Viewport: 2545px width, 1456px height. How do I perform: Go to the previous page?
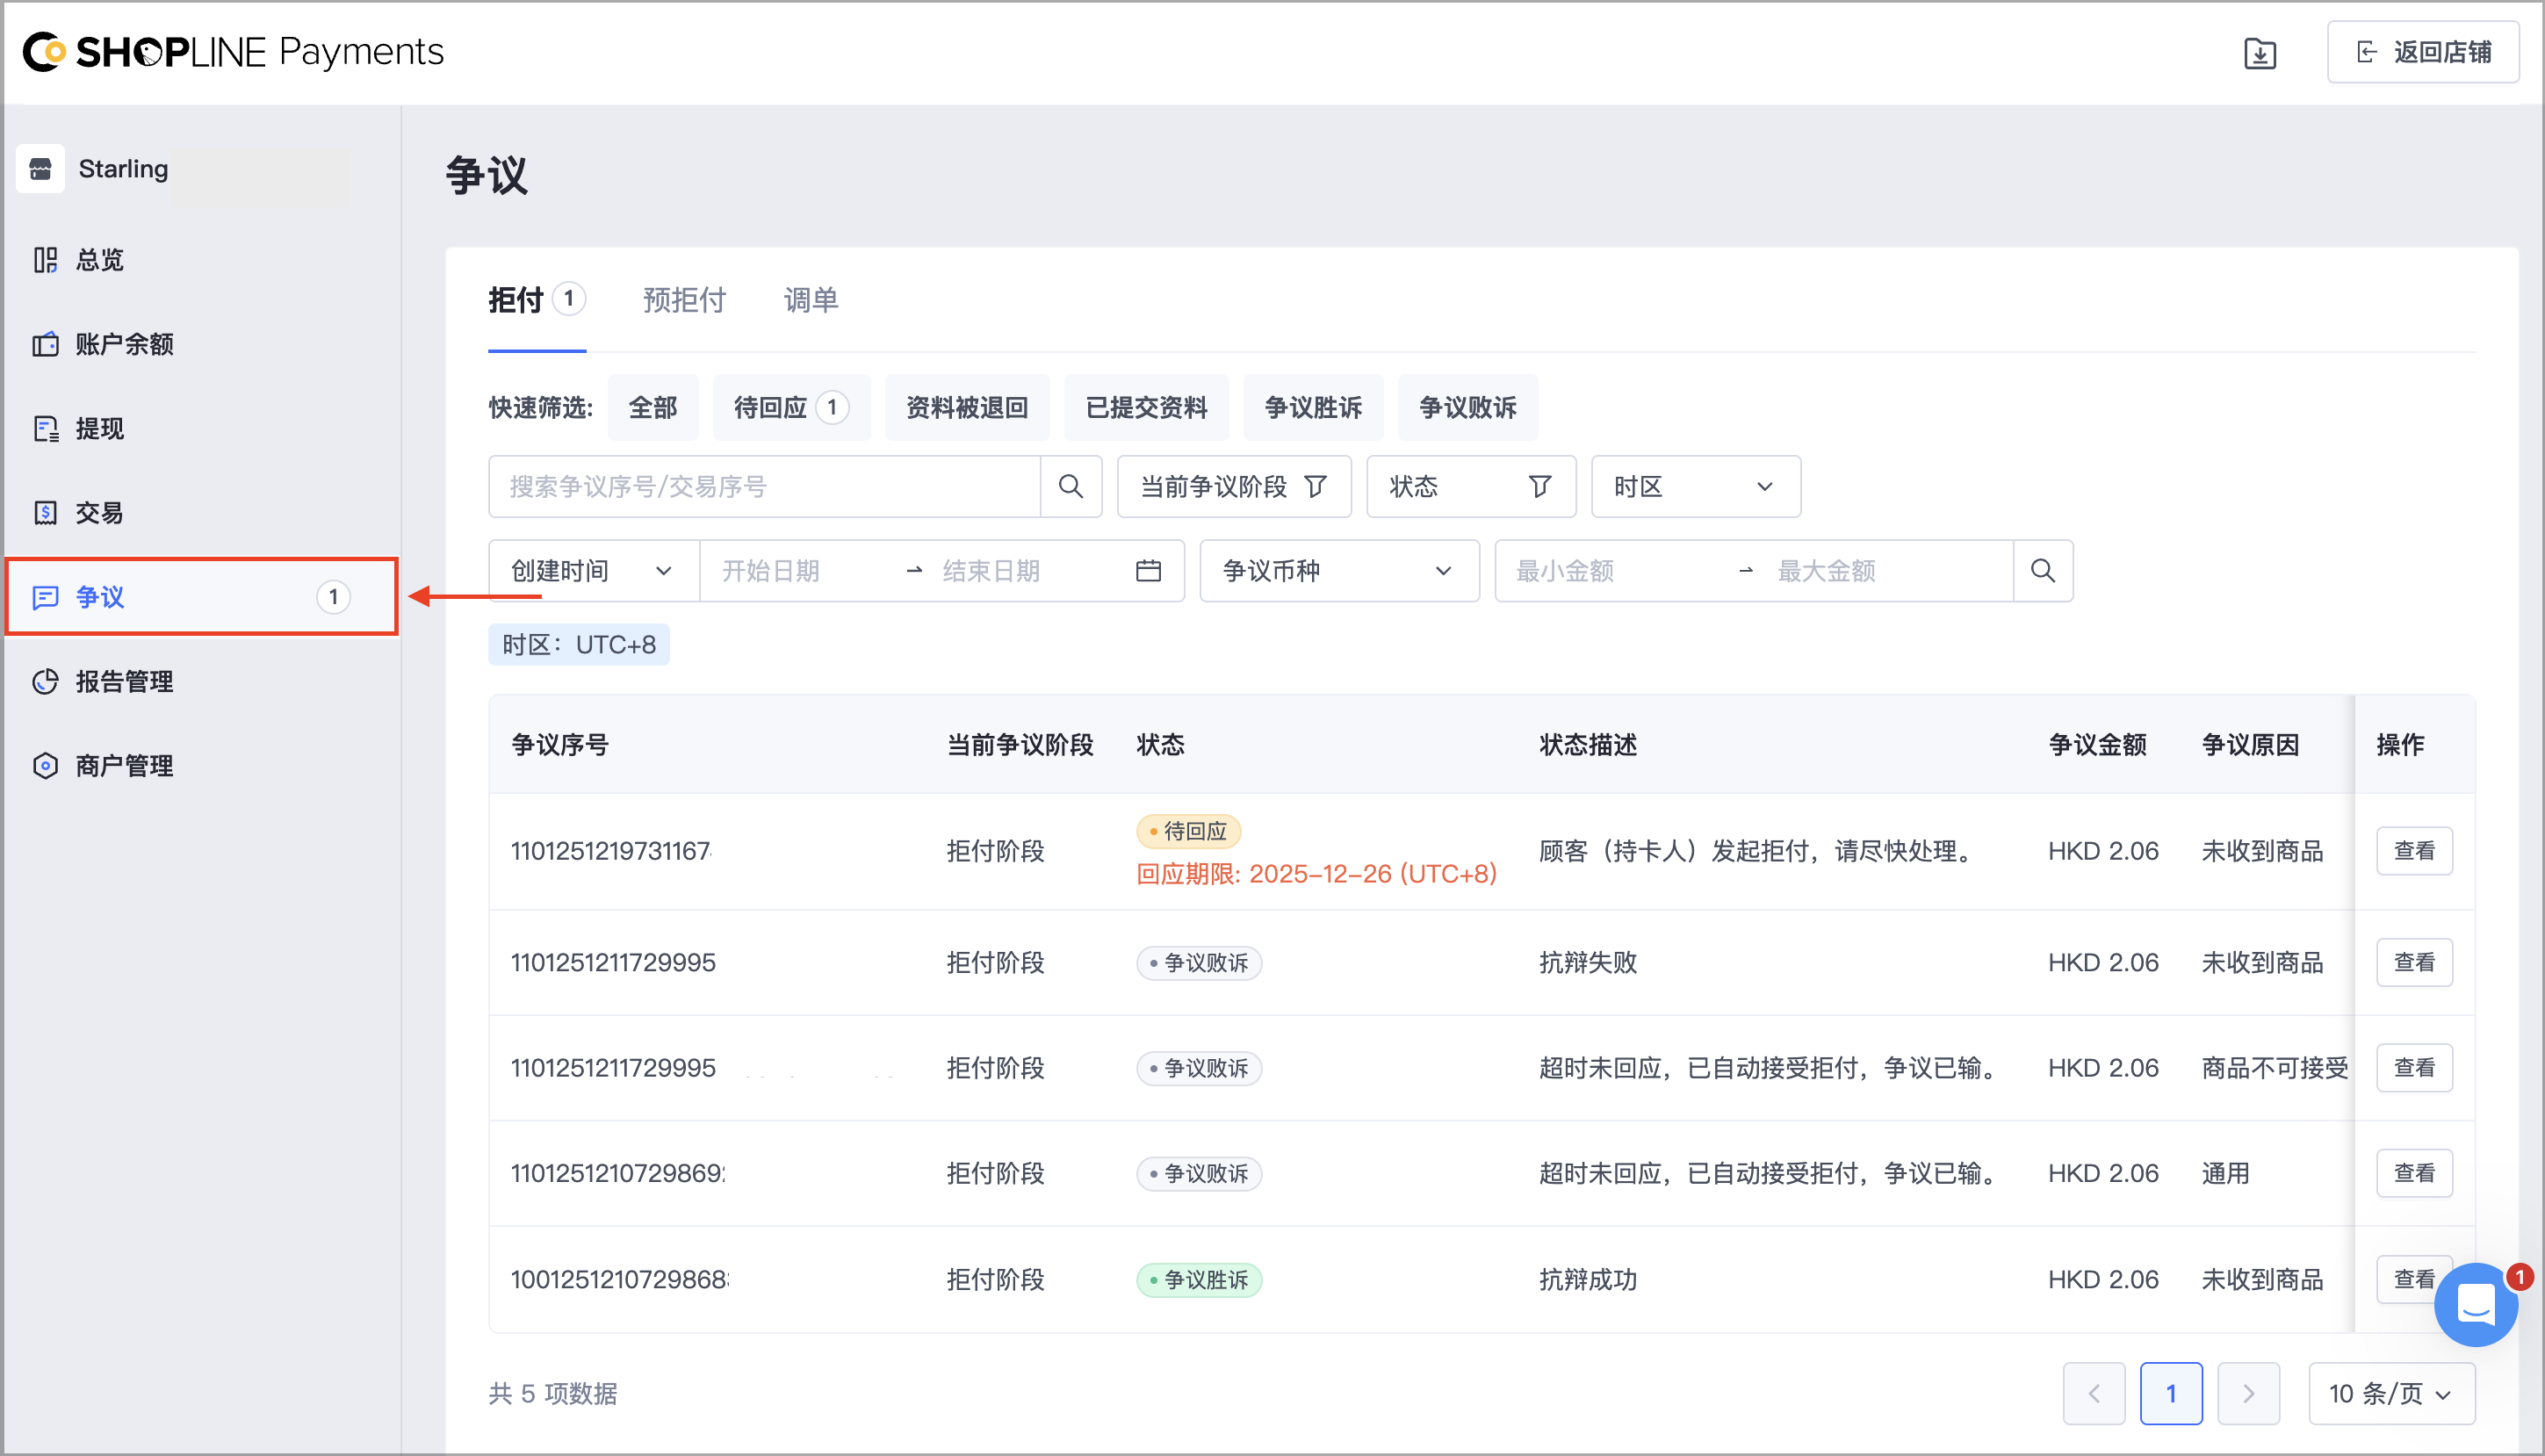2094,1394
